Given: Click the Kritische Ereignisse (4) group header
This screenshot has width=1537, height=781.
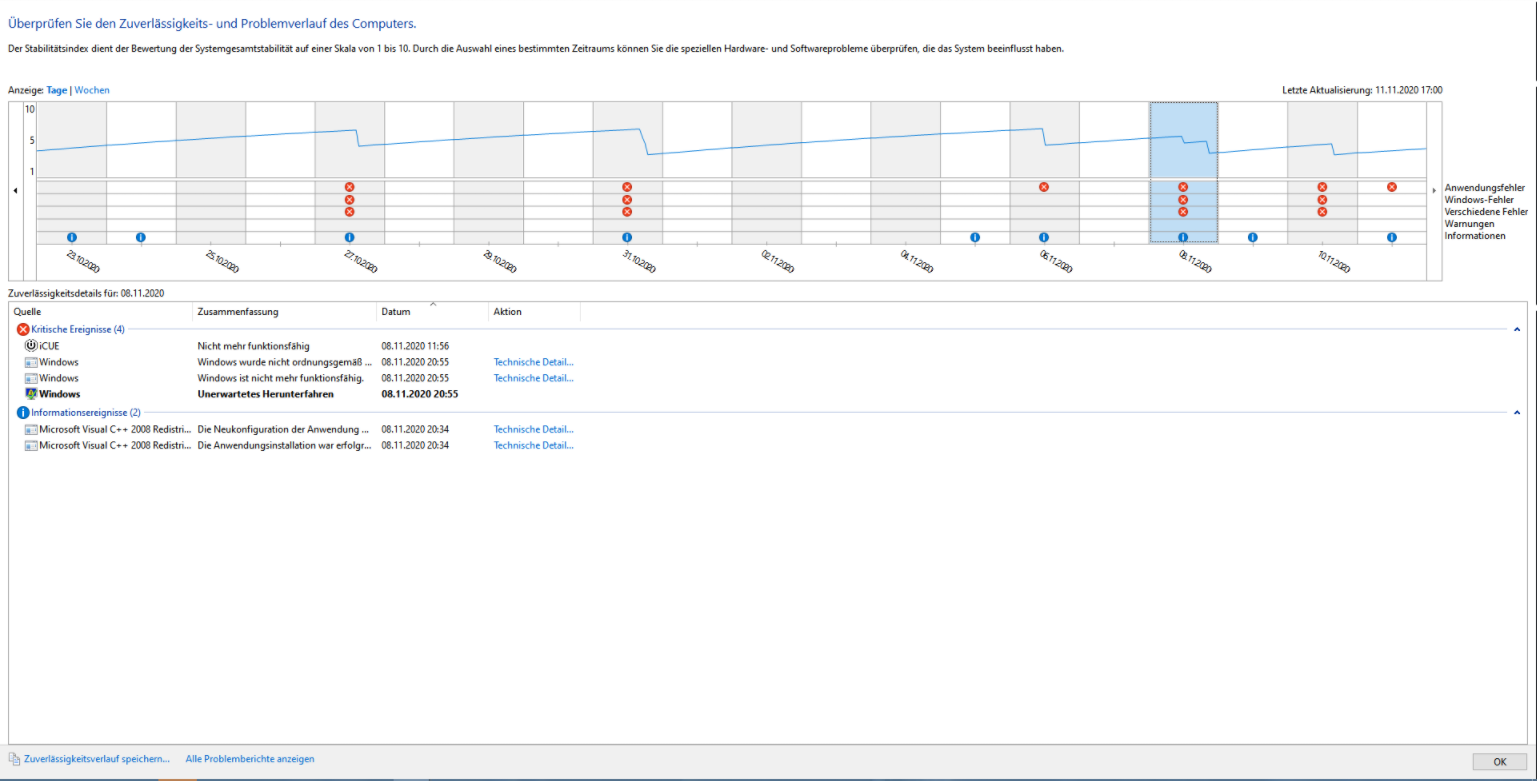Looking at the screenshot, I should pyautogui.click(x=78, y=329).
